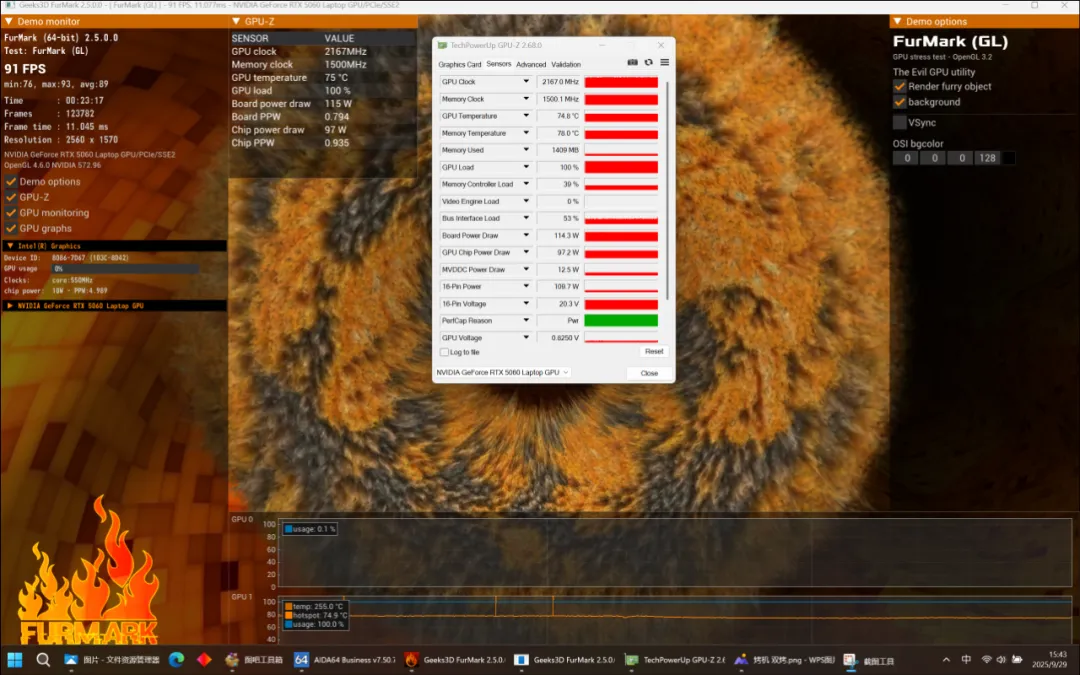Click the Wi-Fi tray icon
The width and height of the screenshot is (1080, 675).
[x=986, y=659]
